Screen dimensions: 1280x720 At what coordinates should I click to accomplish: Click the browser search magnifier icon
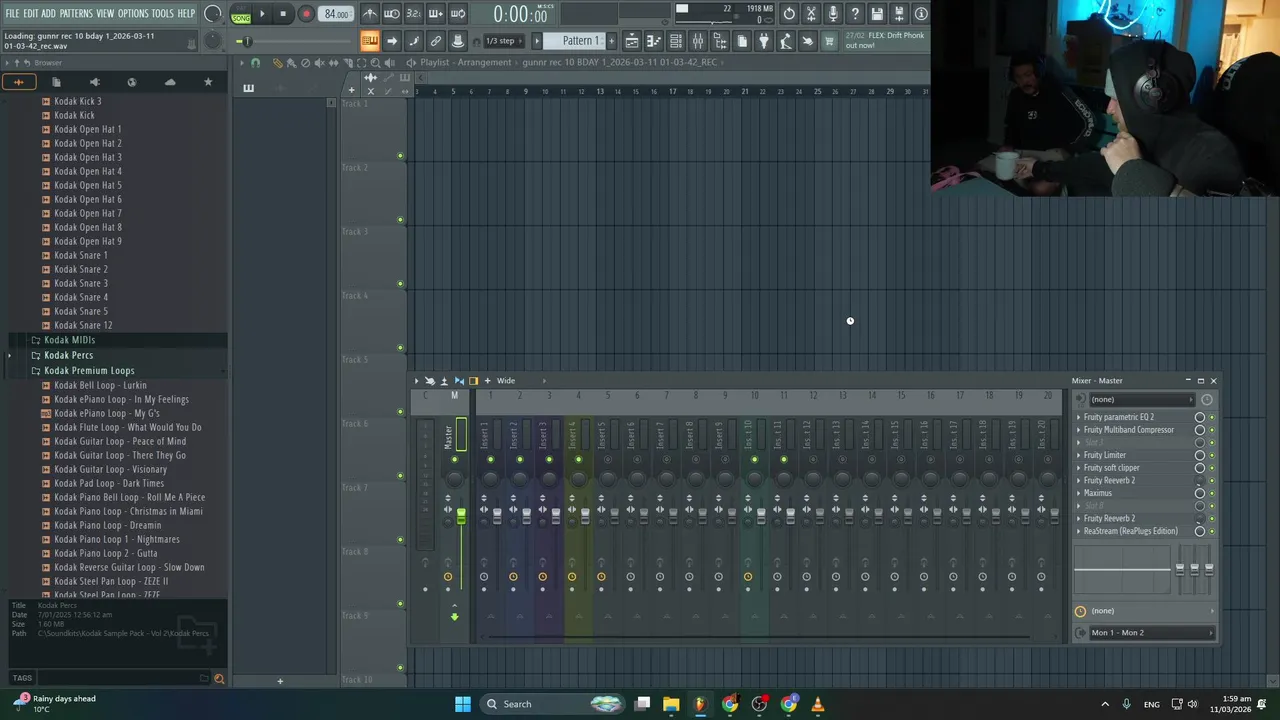click(x=219, y=679)
